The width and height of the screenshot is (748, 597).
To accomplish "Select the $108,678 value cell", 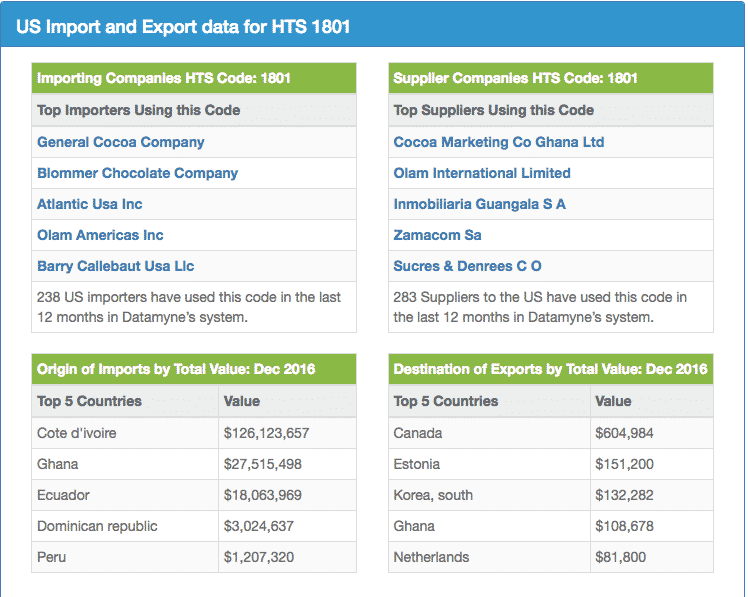I will click(x=652, y=526).
